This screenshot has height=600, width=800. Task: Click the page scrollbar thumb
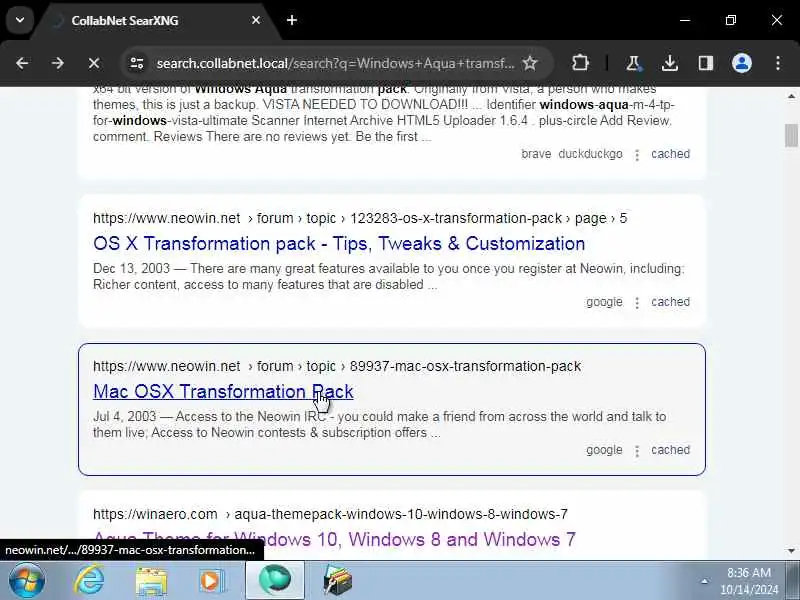(x=791, y=135)
